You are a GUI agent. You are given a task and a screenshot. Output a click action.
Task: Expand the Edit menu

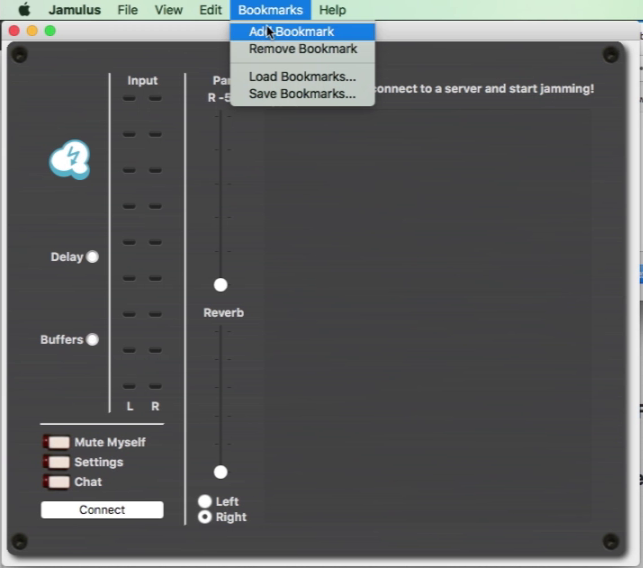(210, 10)
